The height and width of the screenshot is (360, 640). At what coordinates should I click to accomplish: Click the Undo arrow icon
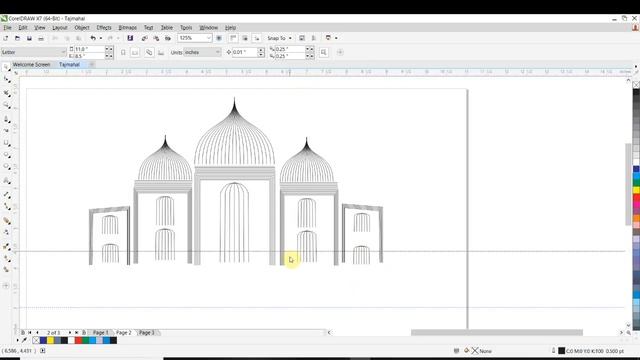coord(93,38)
